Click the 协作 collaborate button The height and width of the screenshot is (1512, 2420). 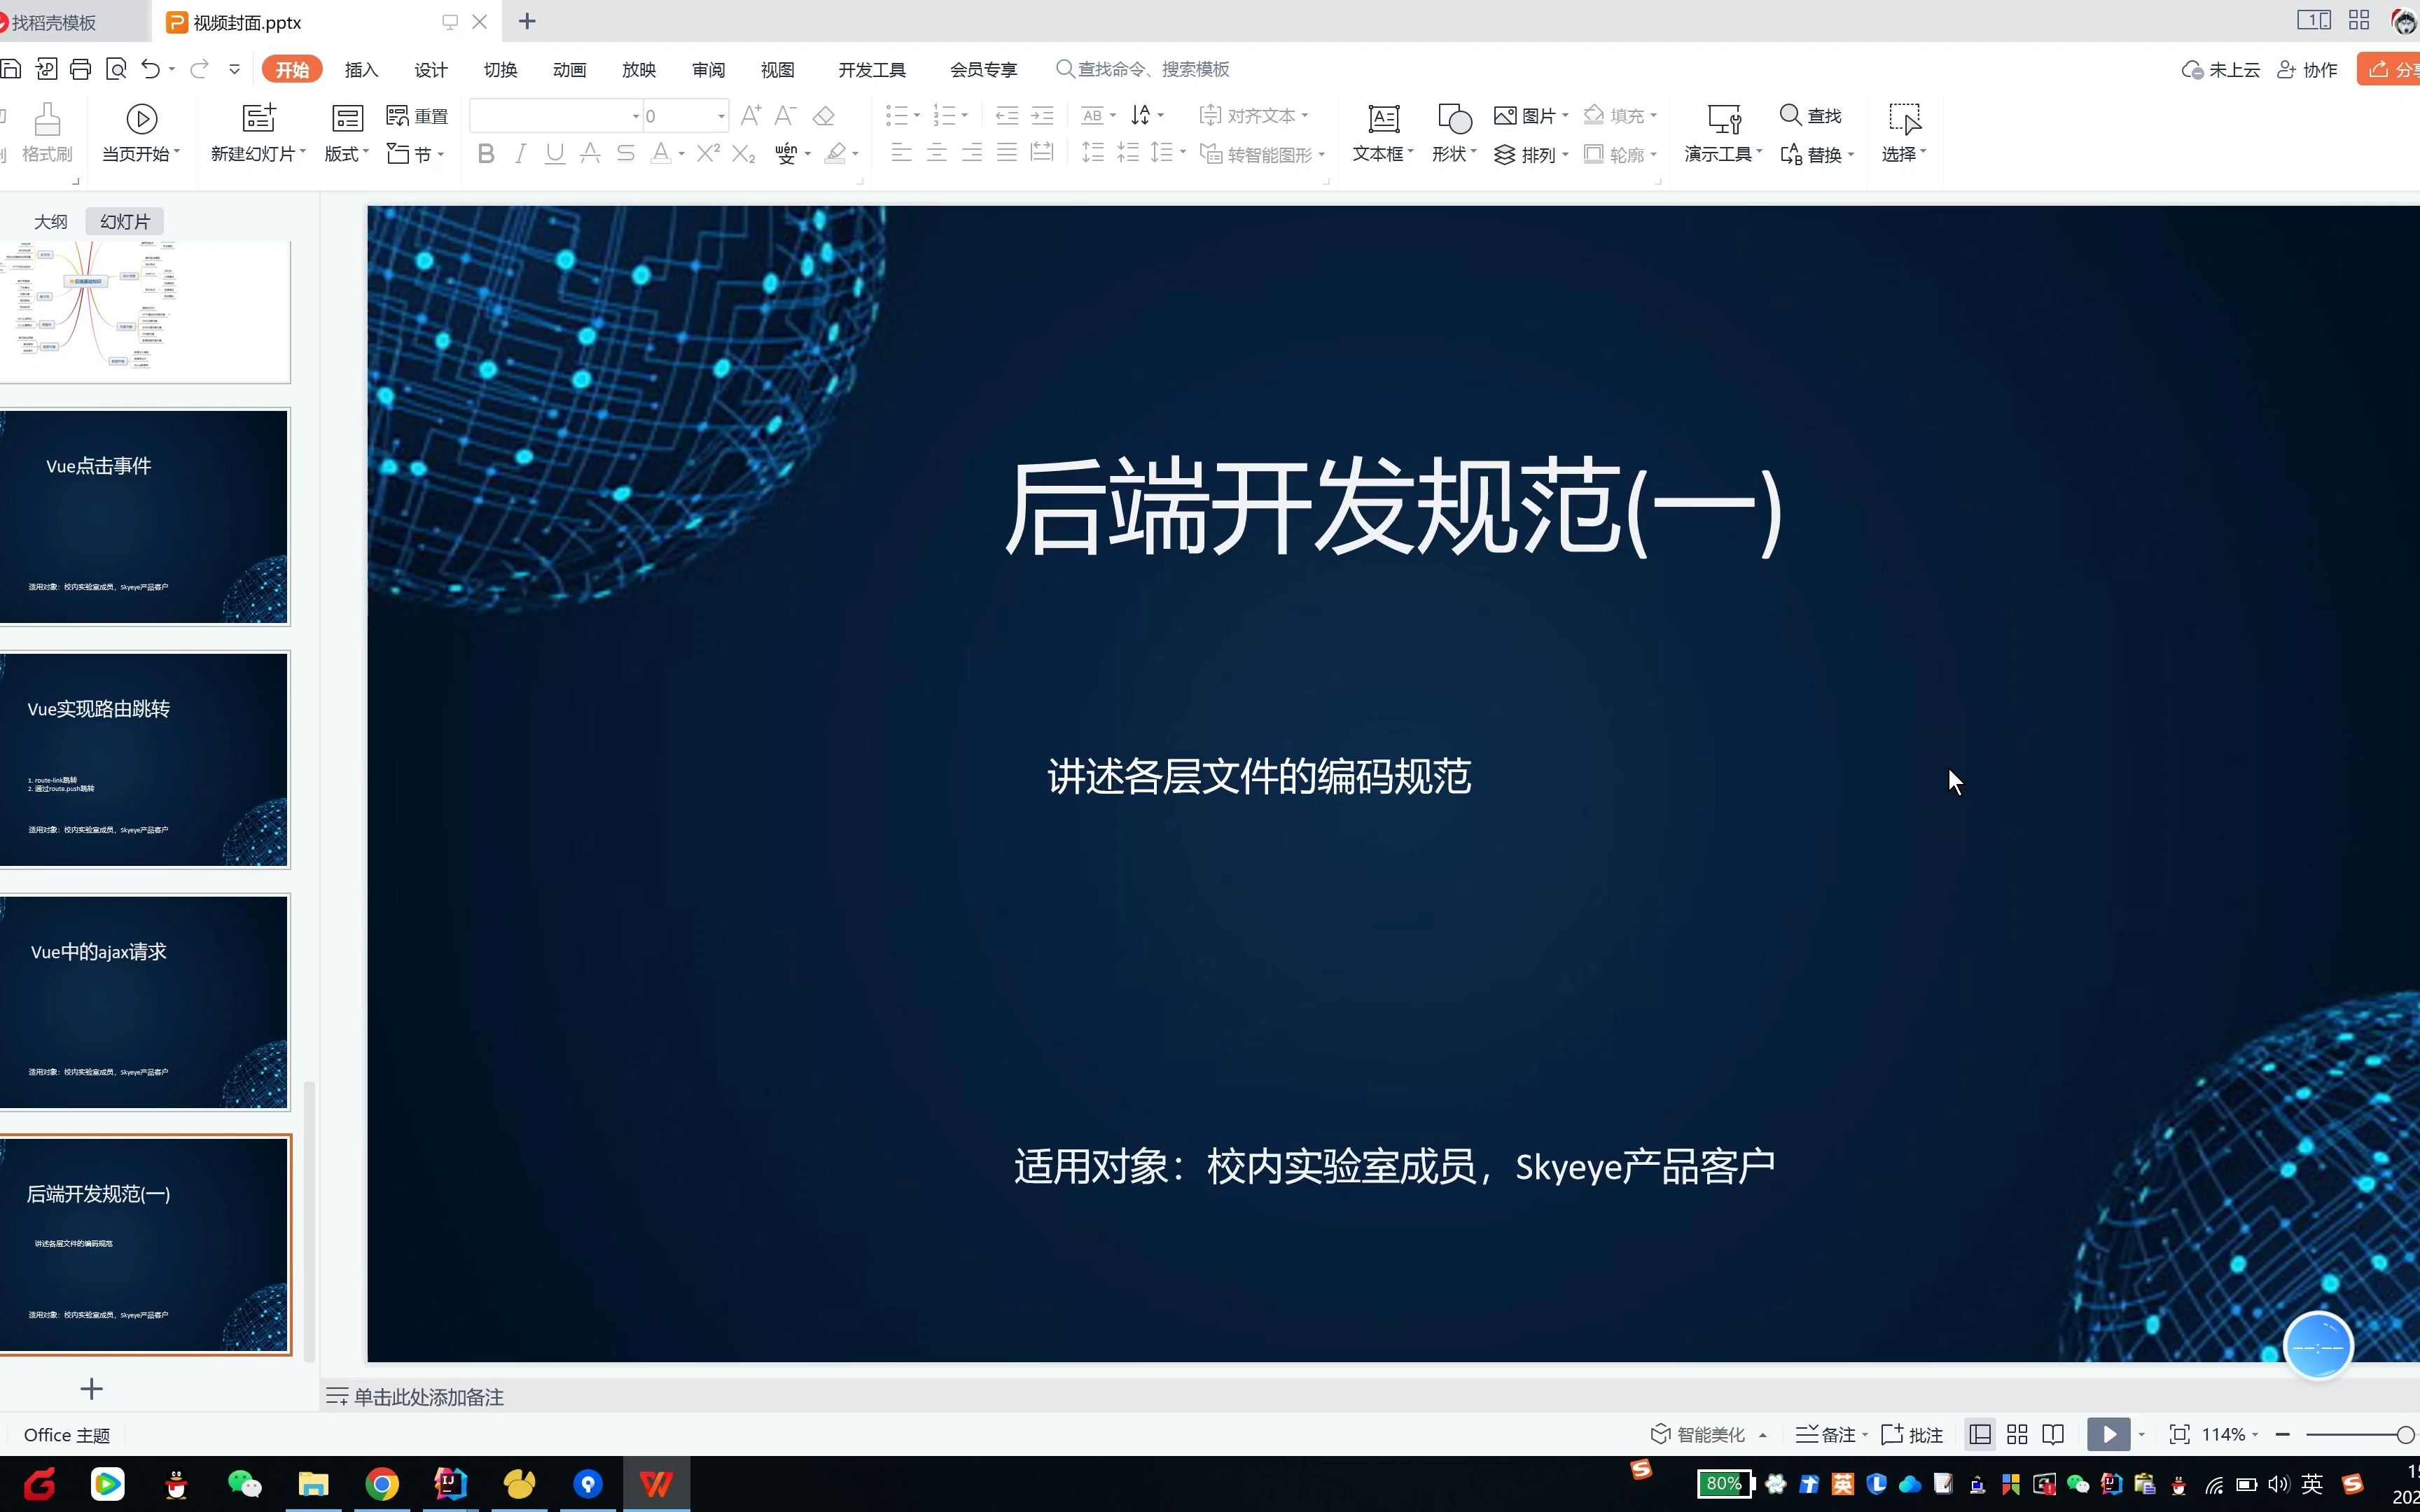tap(2307, 69)
